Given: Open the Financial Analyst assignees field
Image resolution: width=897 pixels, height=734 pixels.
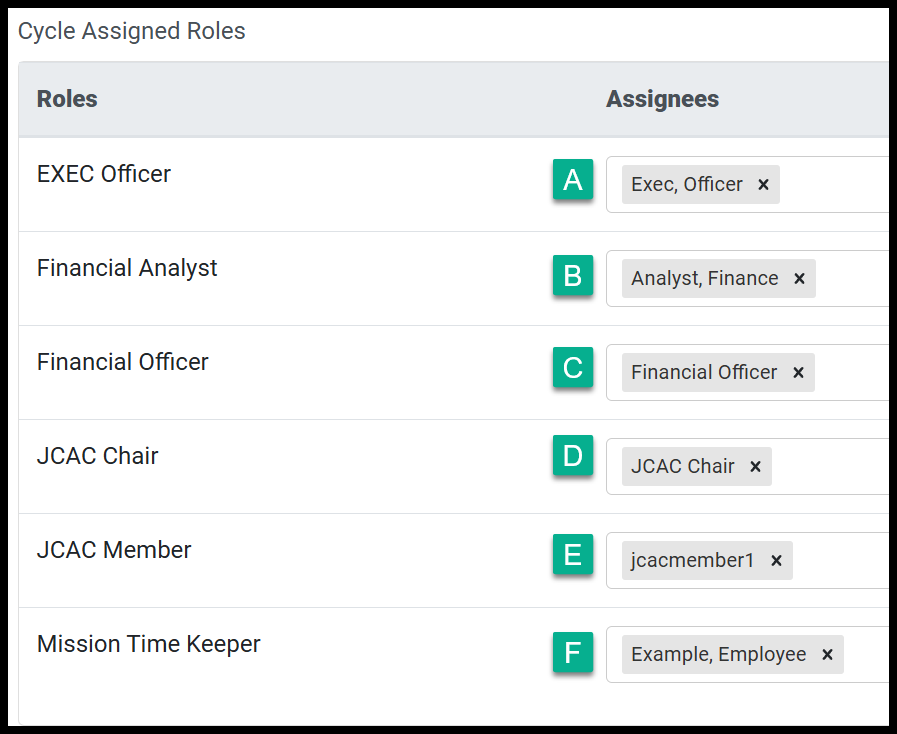Looking at the screenshot, I should (852, 279).
